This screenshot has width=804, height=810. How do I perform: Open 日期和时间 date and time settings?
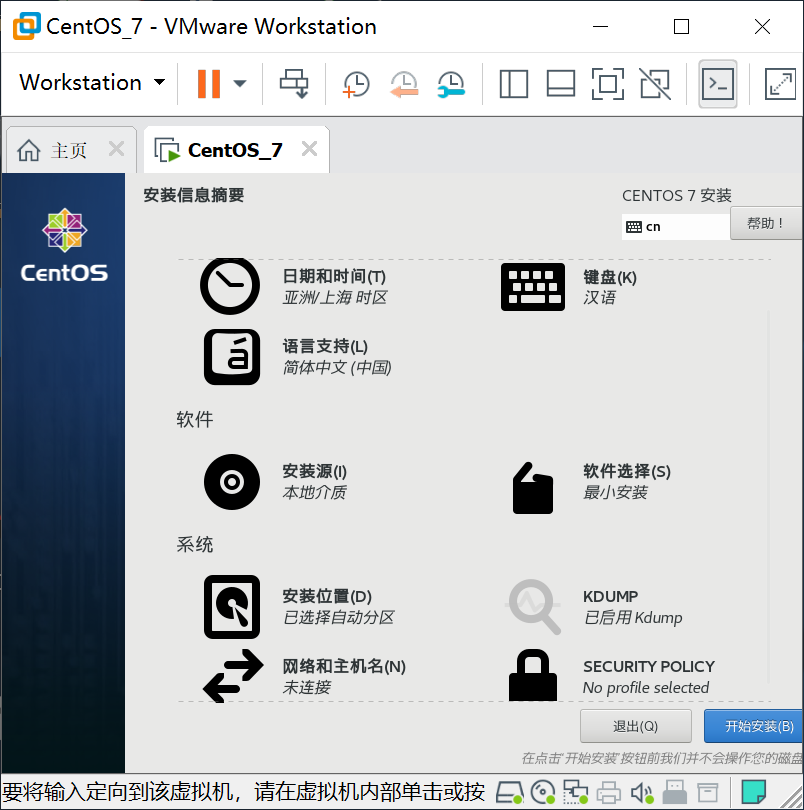click(295, 286)
